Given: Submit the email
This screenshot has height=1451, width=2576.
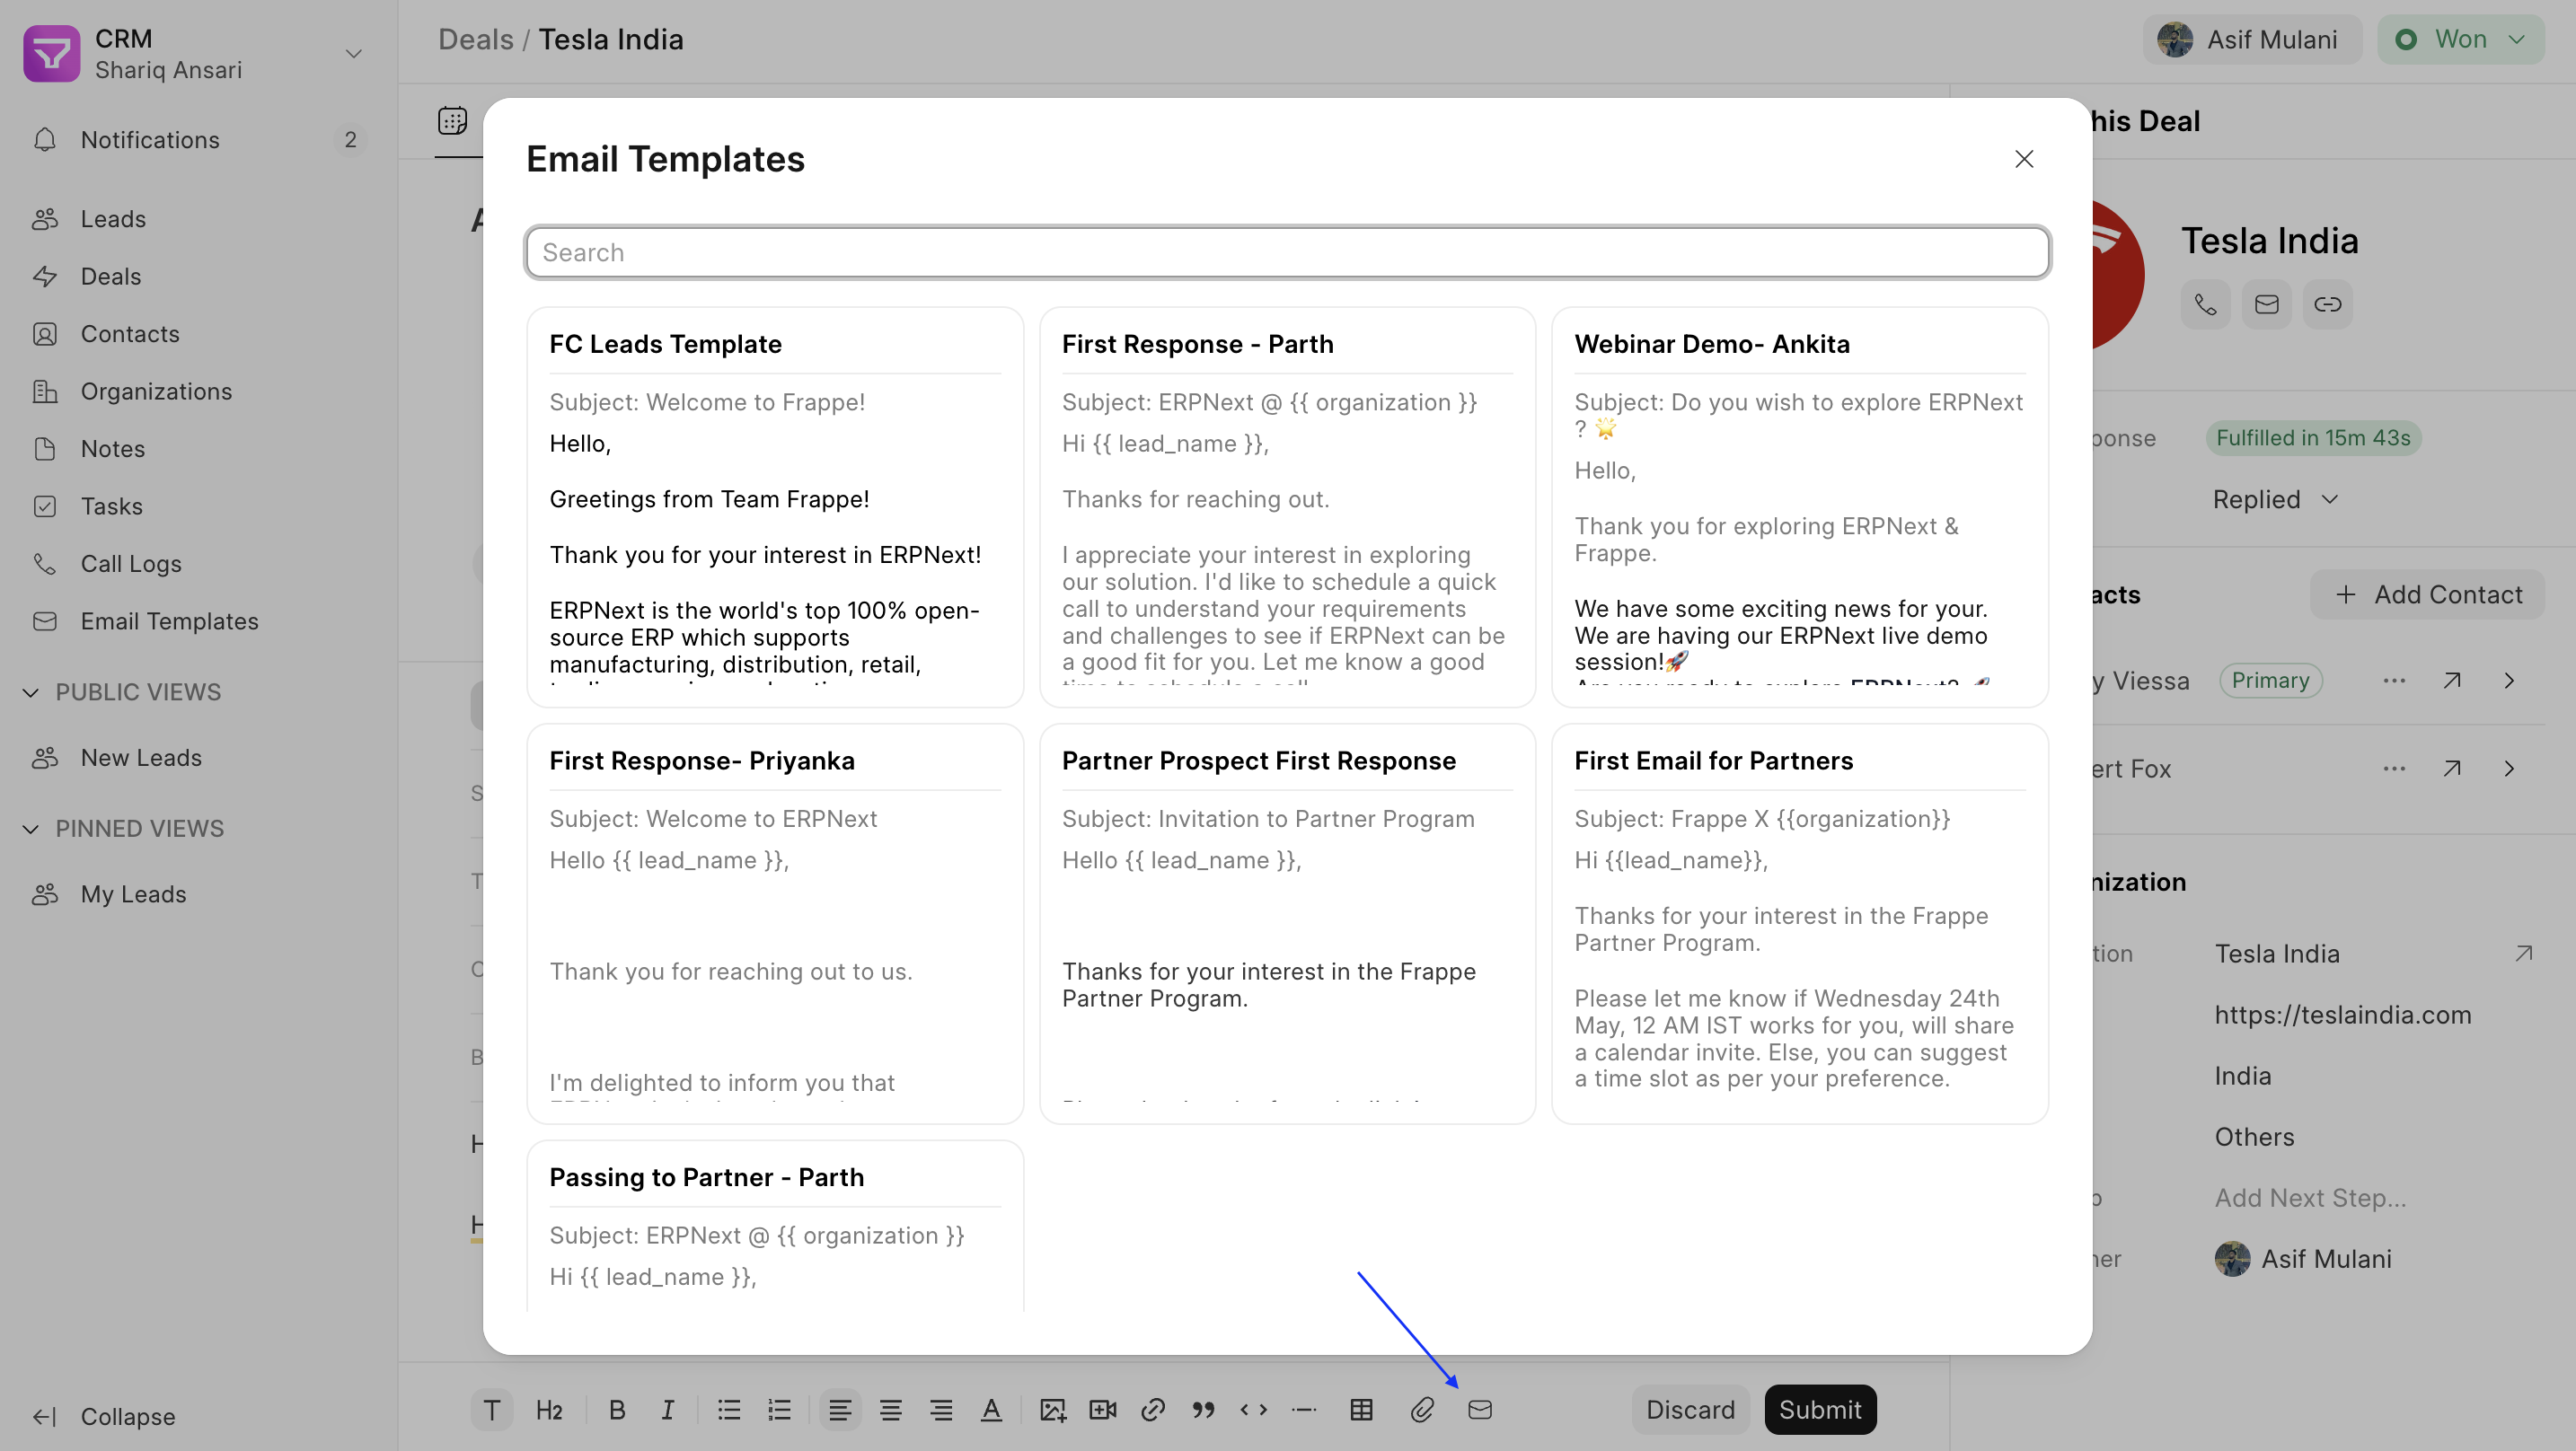Looking at the screenshot, I should [x=1820, y=1410].
